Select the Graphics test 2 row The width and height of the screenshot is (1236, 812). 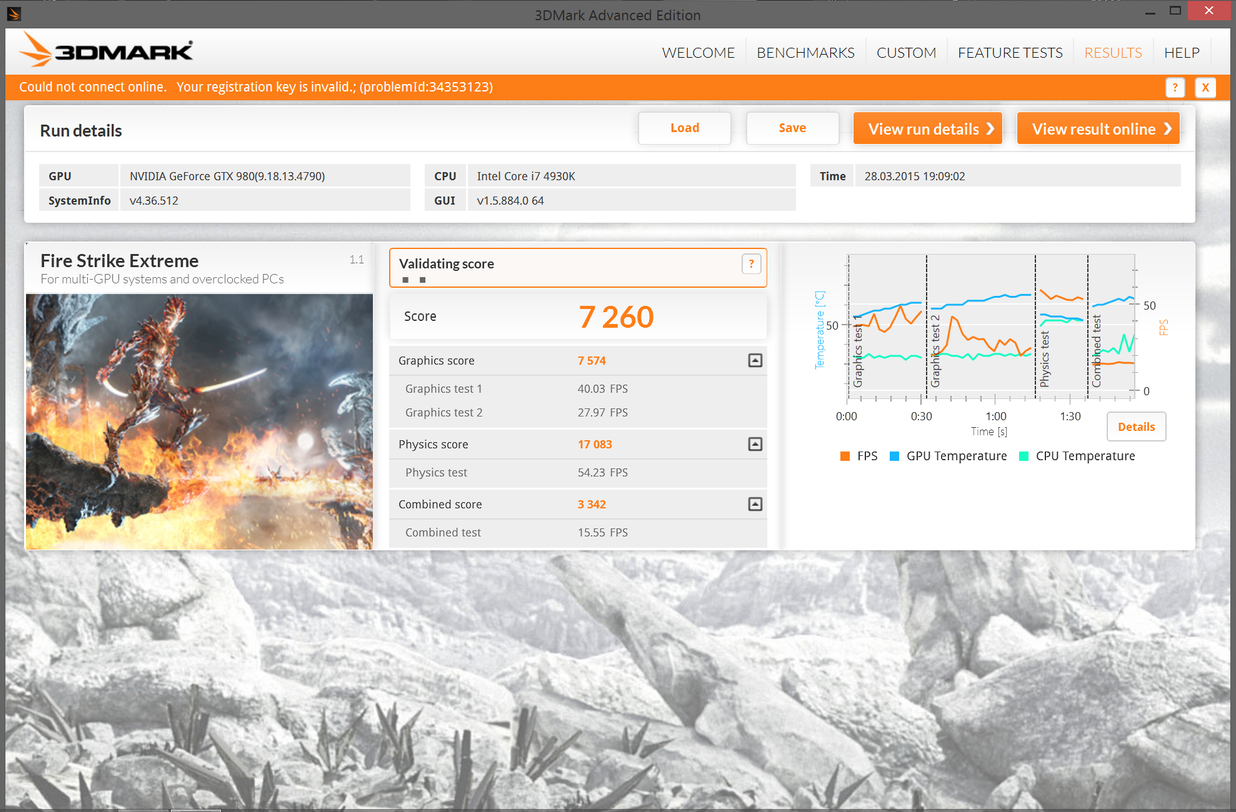[578, 412]
